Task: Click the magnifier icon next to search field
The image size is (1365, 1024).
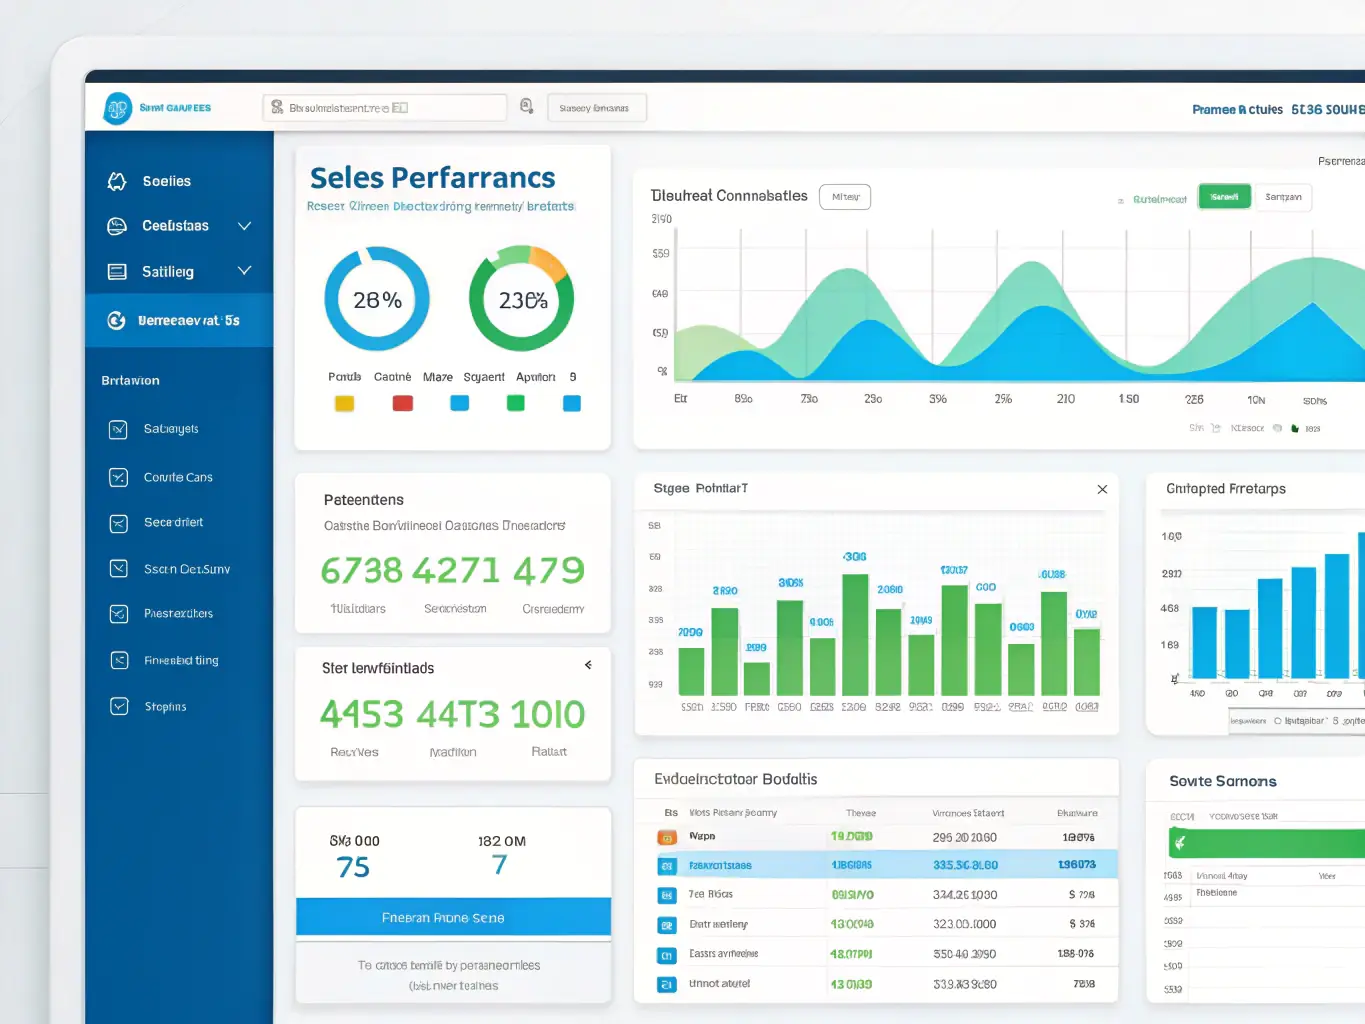Action: tap(527, 106)
